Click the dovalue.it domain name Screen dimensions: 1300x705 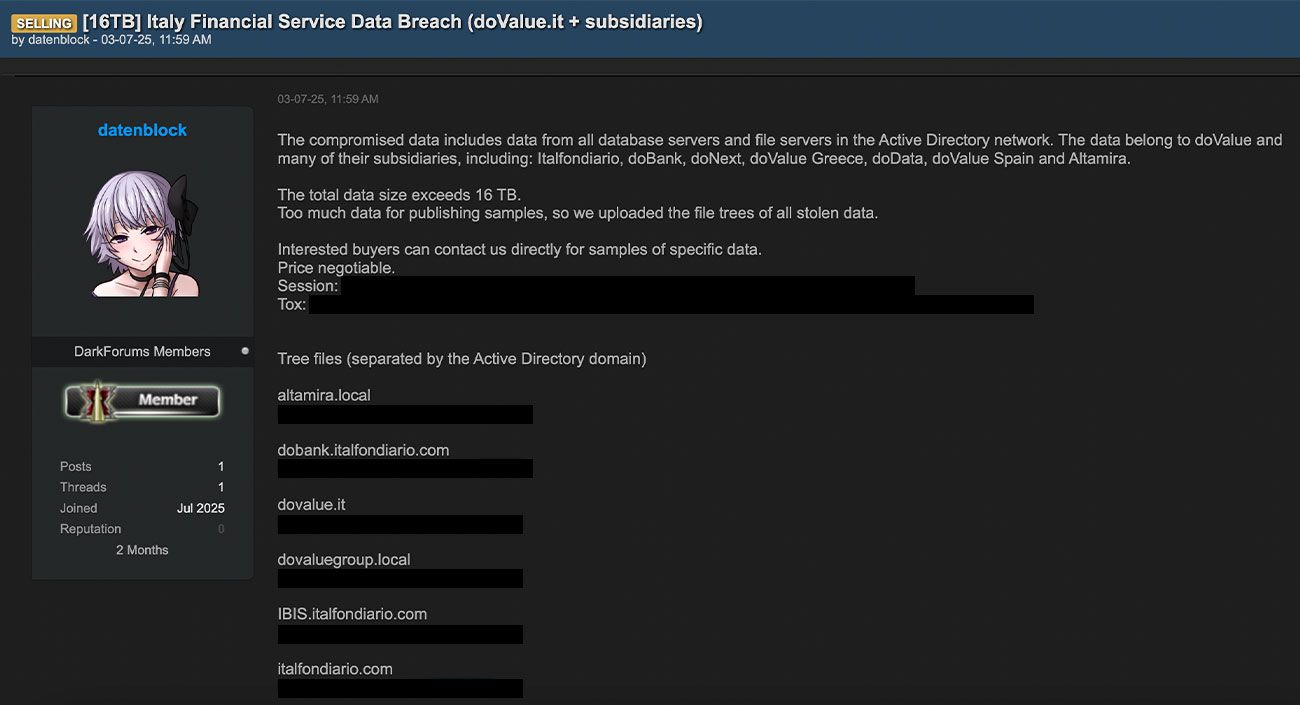click(311, 505)
